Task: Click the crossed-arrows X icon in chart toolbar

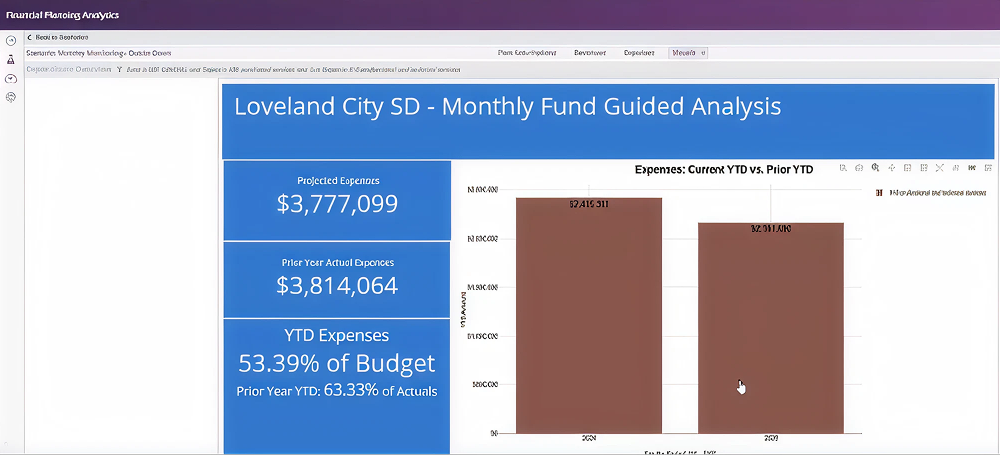Action: pos(939,168)
